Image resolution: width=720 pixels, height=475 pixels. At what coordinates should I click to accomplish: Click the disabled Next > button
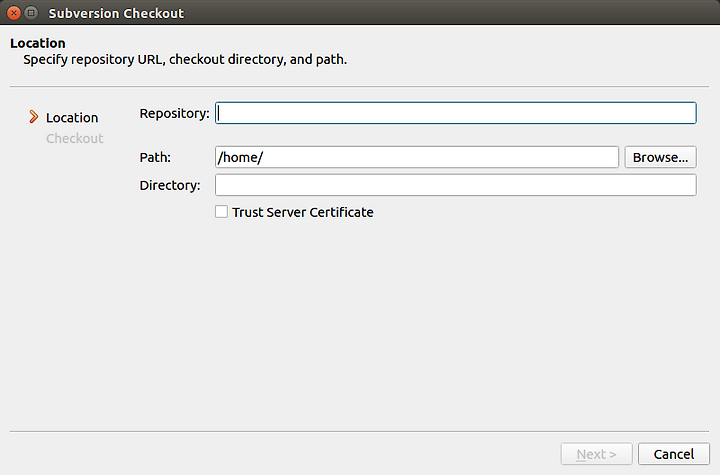(x=596, y=454)
